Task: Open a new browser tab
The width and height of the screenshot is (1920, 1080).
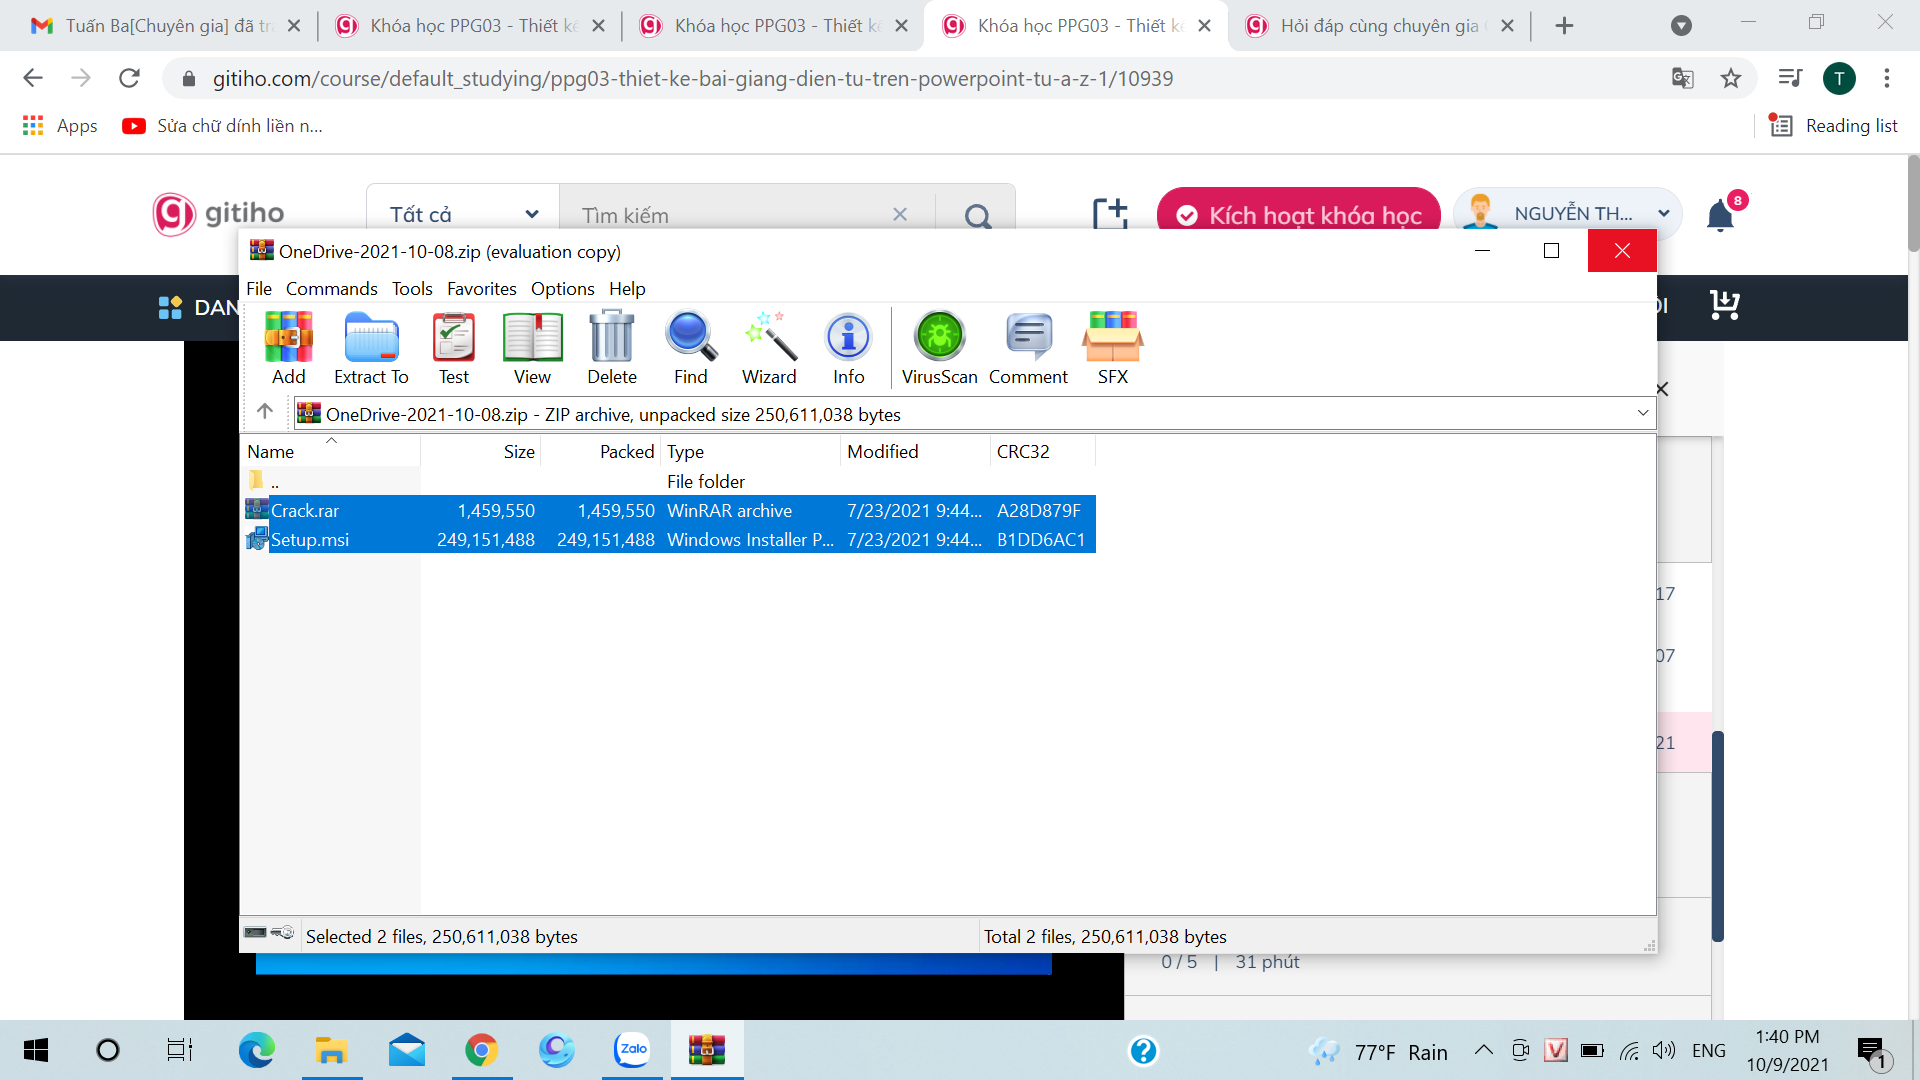Action: tap(1565, 26)
